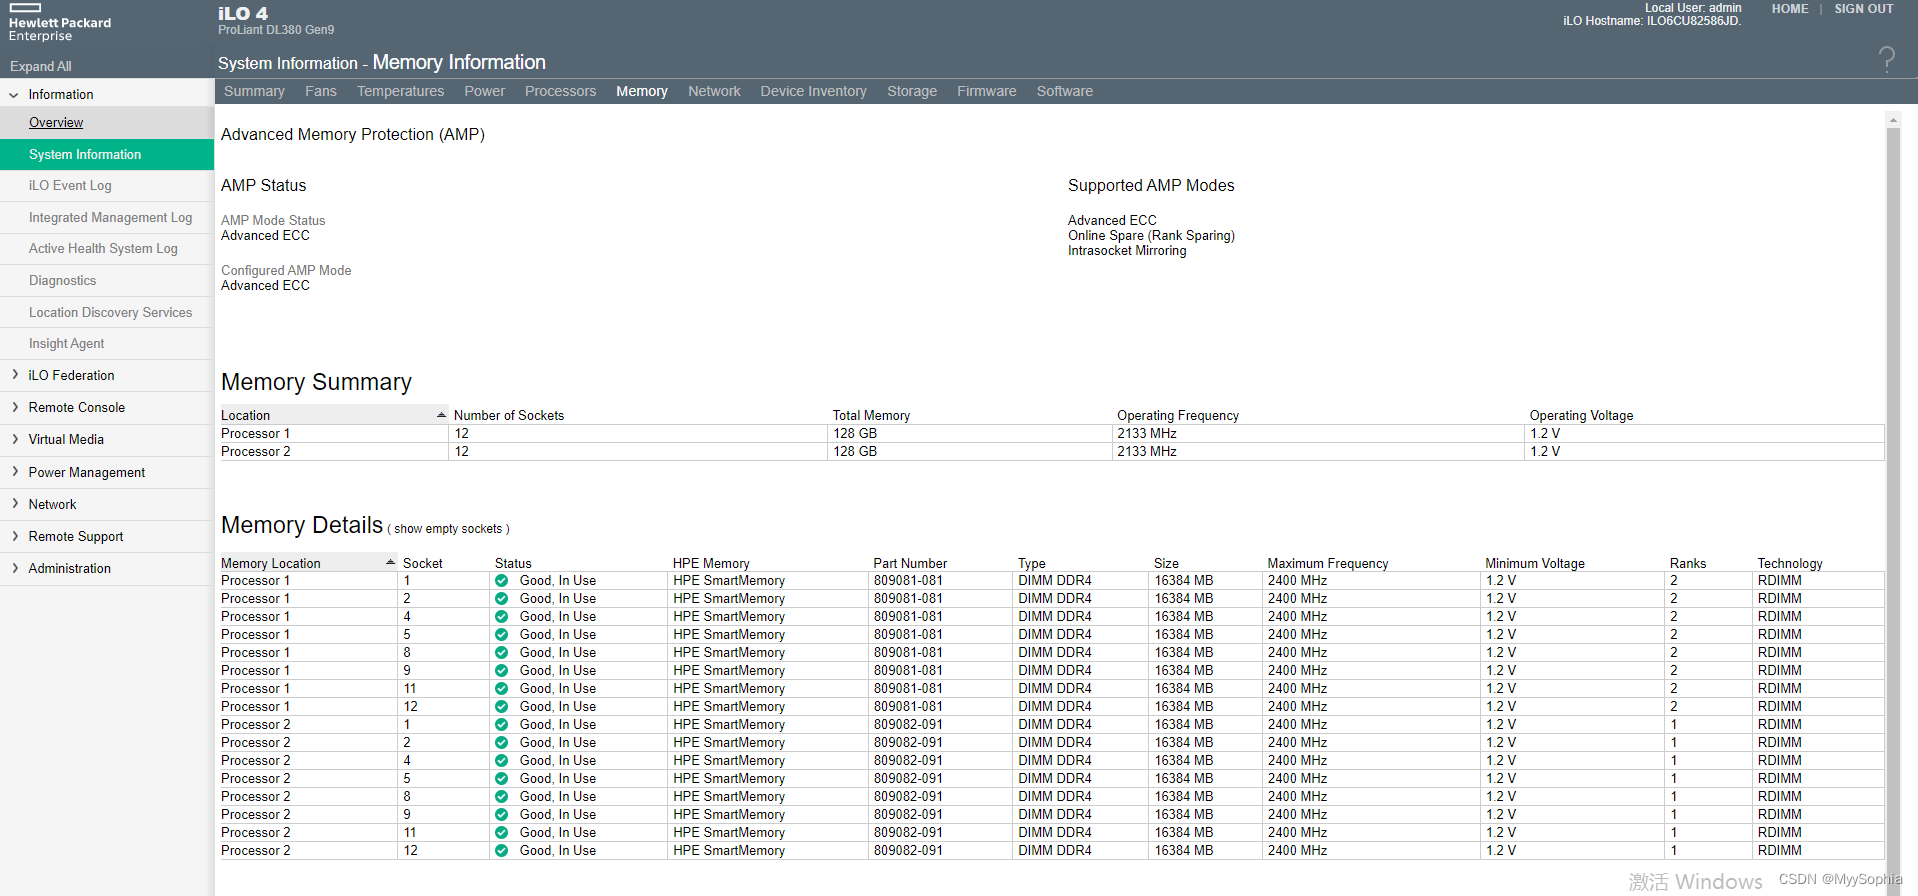The width and height of the screenshot is (1918, 896).
Task: Open the help question mark icon
Action: 1886,59
